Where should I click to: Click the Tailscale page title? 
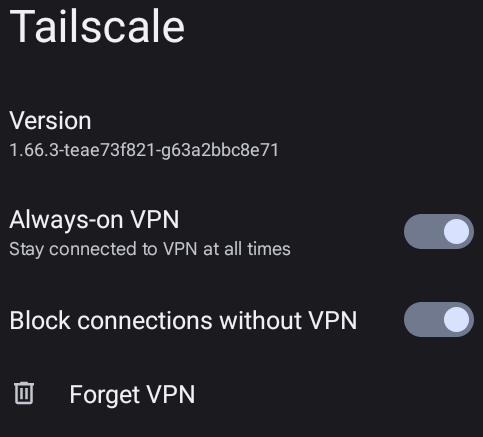point(97,26)
